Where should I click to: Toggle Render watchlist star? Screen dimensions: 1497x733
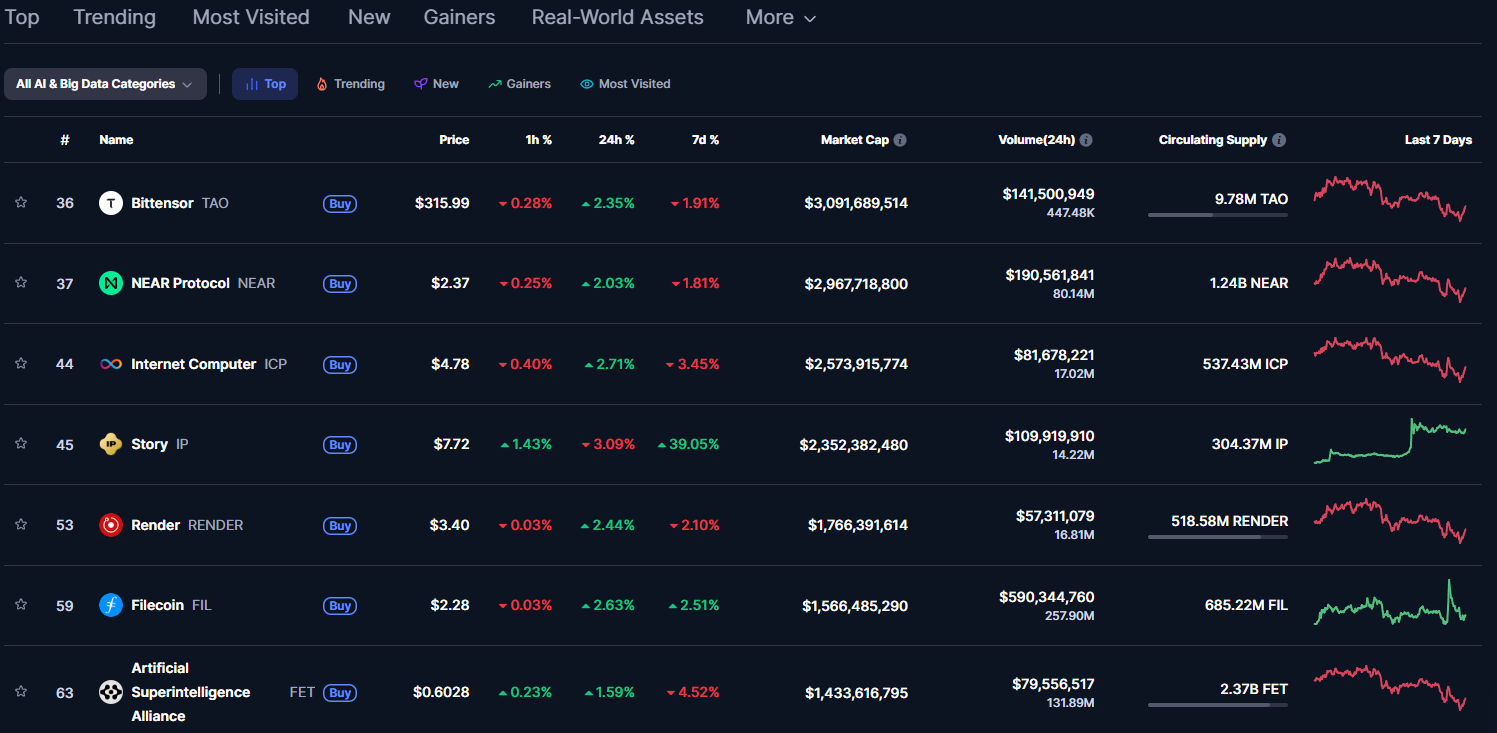point(21,525)
